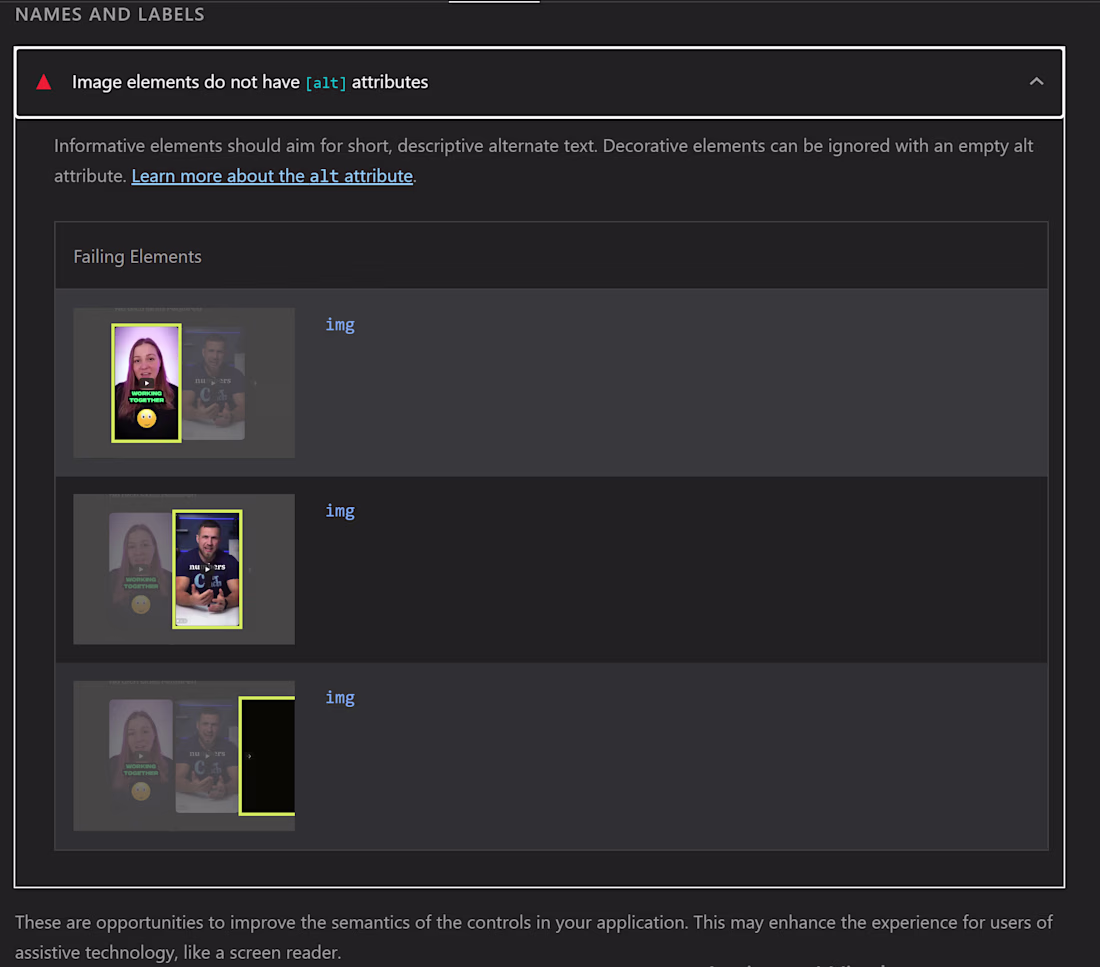Click thumbnail highlighting the man's video image
This screenshot has width=1100, height=967.
point(184,569)
